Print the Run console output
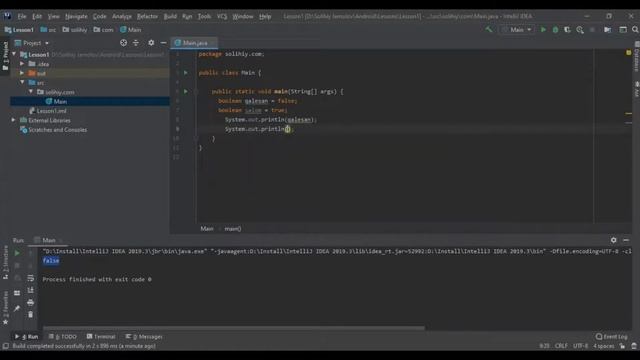This screenshot has width=640, height=360. tap(31, 302)
